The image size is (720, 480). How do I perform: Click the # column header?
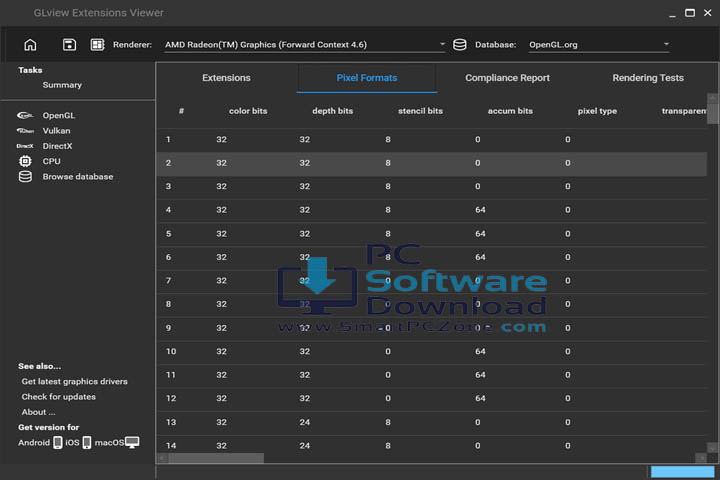[x=181, y=111]
